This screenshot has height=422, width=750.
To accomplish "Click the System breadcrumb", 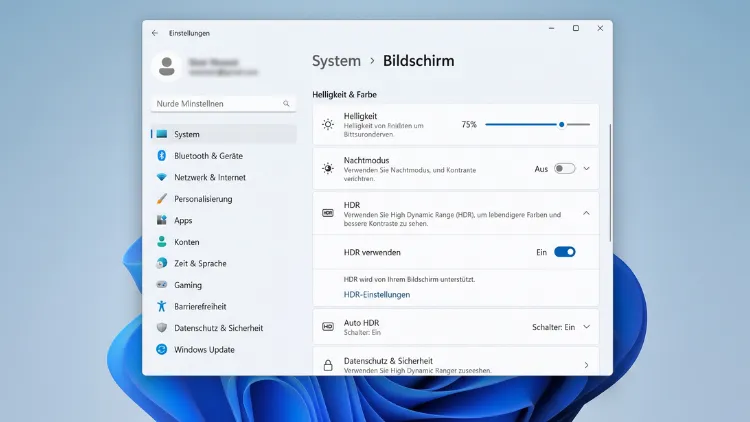I will coord(336,61).
